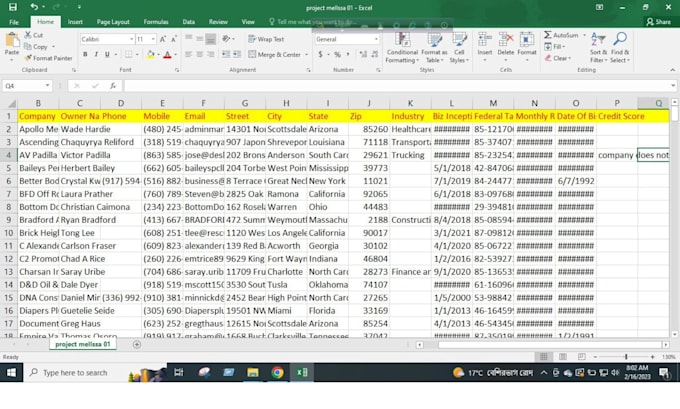This screenshot has width=680, height=409.
Task: Increase decimal places
Action: [x=363, y=55]
